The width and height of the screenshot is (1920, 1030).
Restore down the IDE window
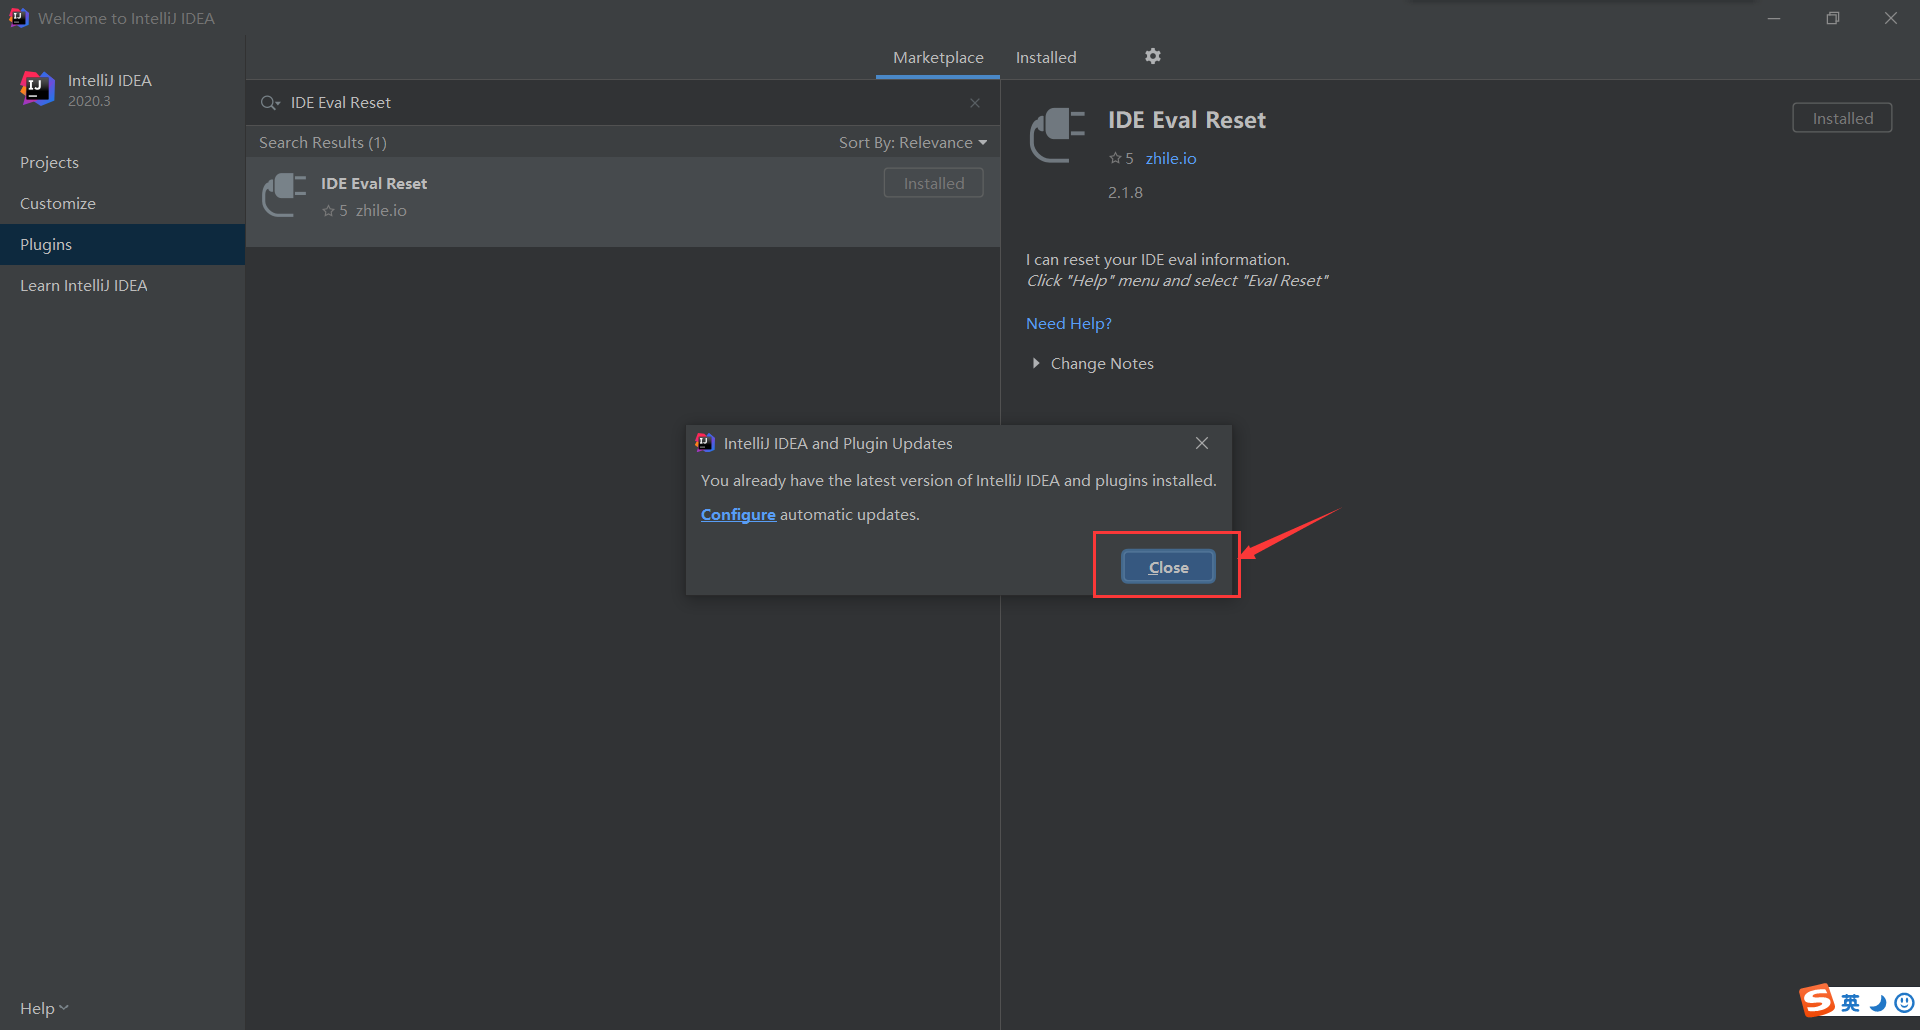click(x=1832, y=18)
